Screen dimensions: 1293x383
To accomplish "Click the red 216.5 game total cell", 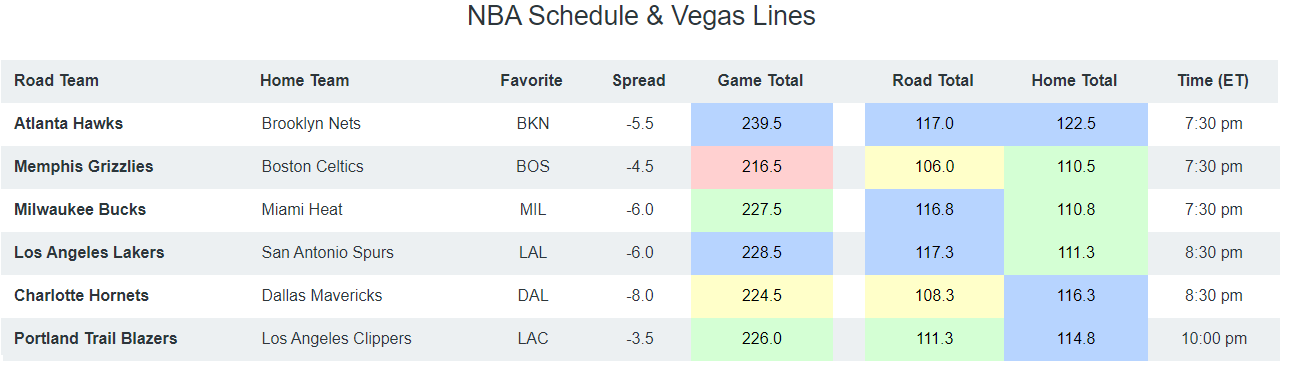I will click(x=762, y=167).
